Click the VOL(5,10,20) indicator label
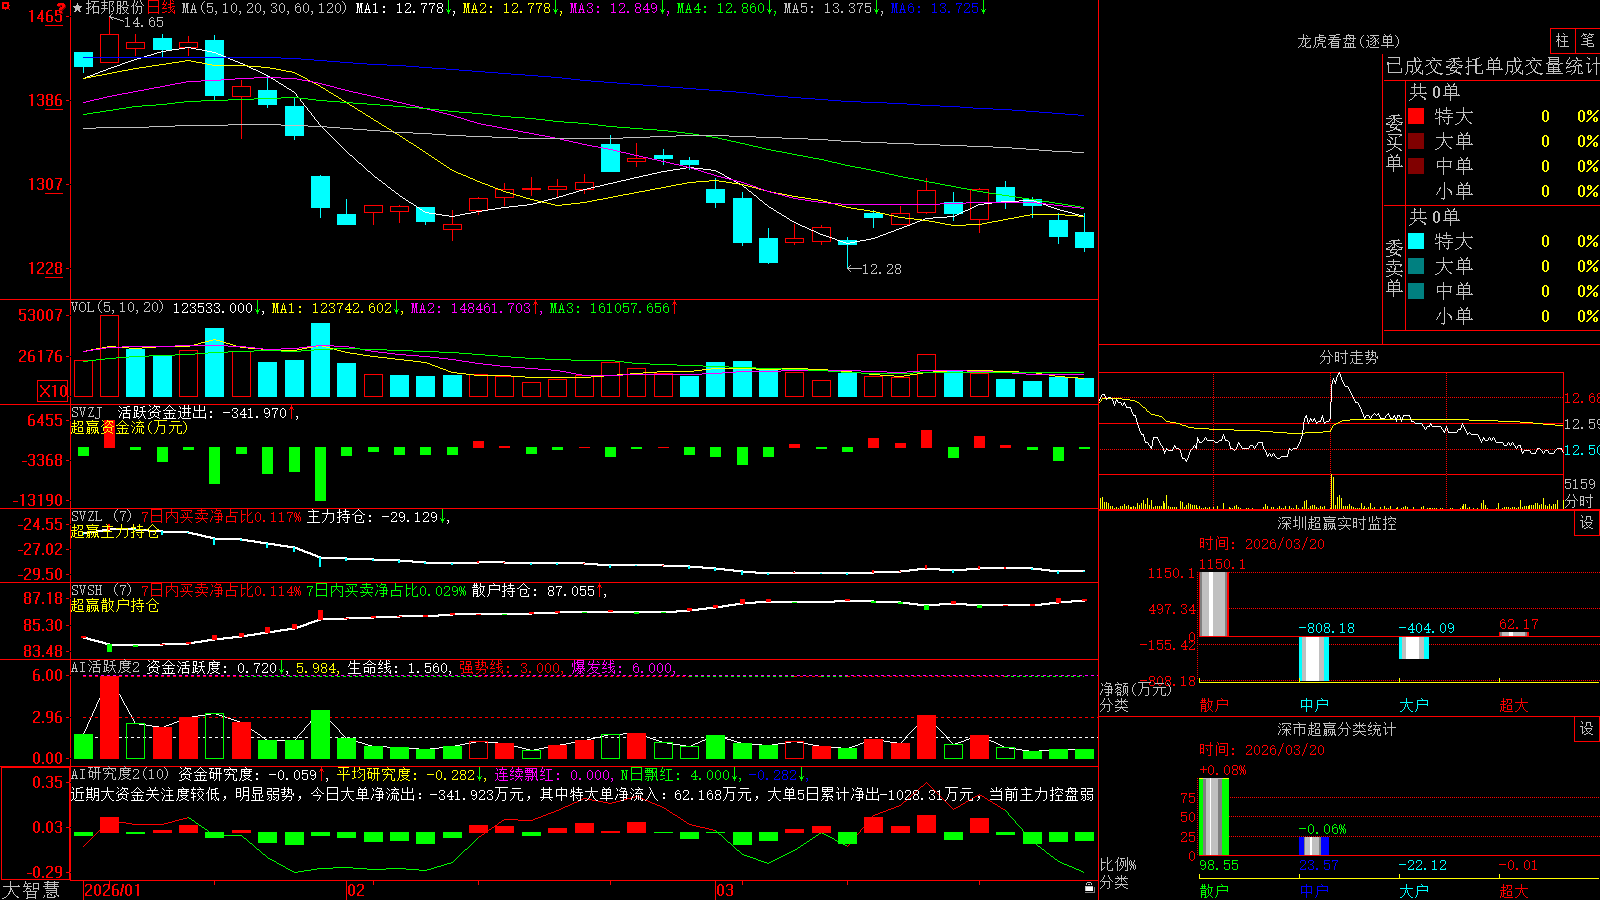 [x=117, y=308]
